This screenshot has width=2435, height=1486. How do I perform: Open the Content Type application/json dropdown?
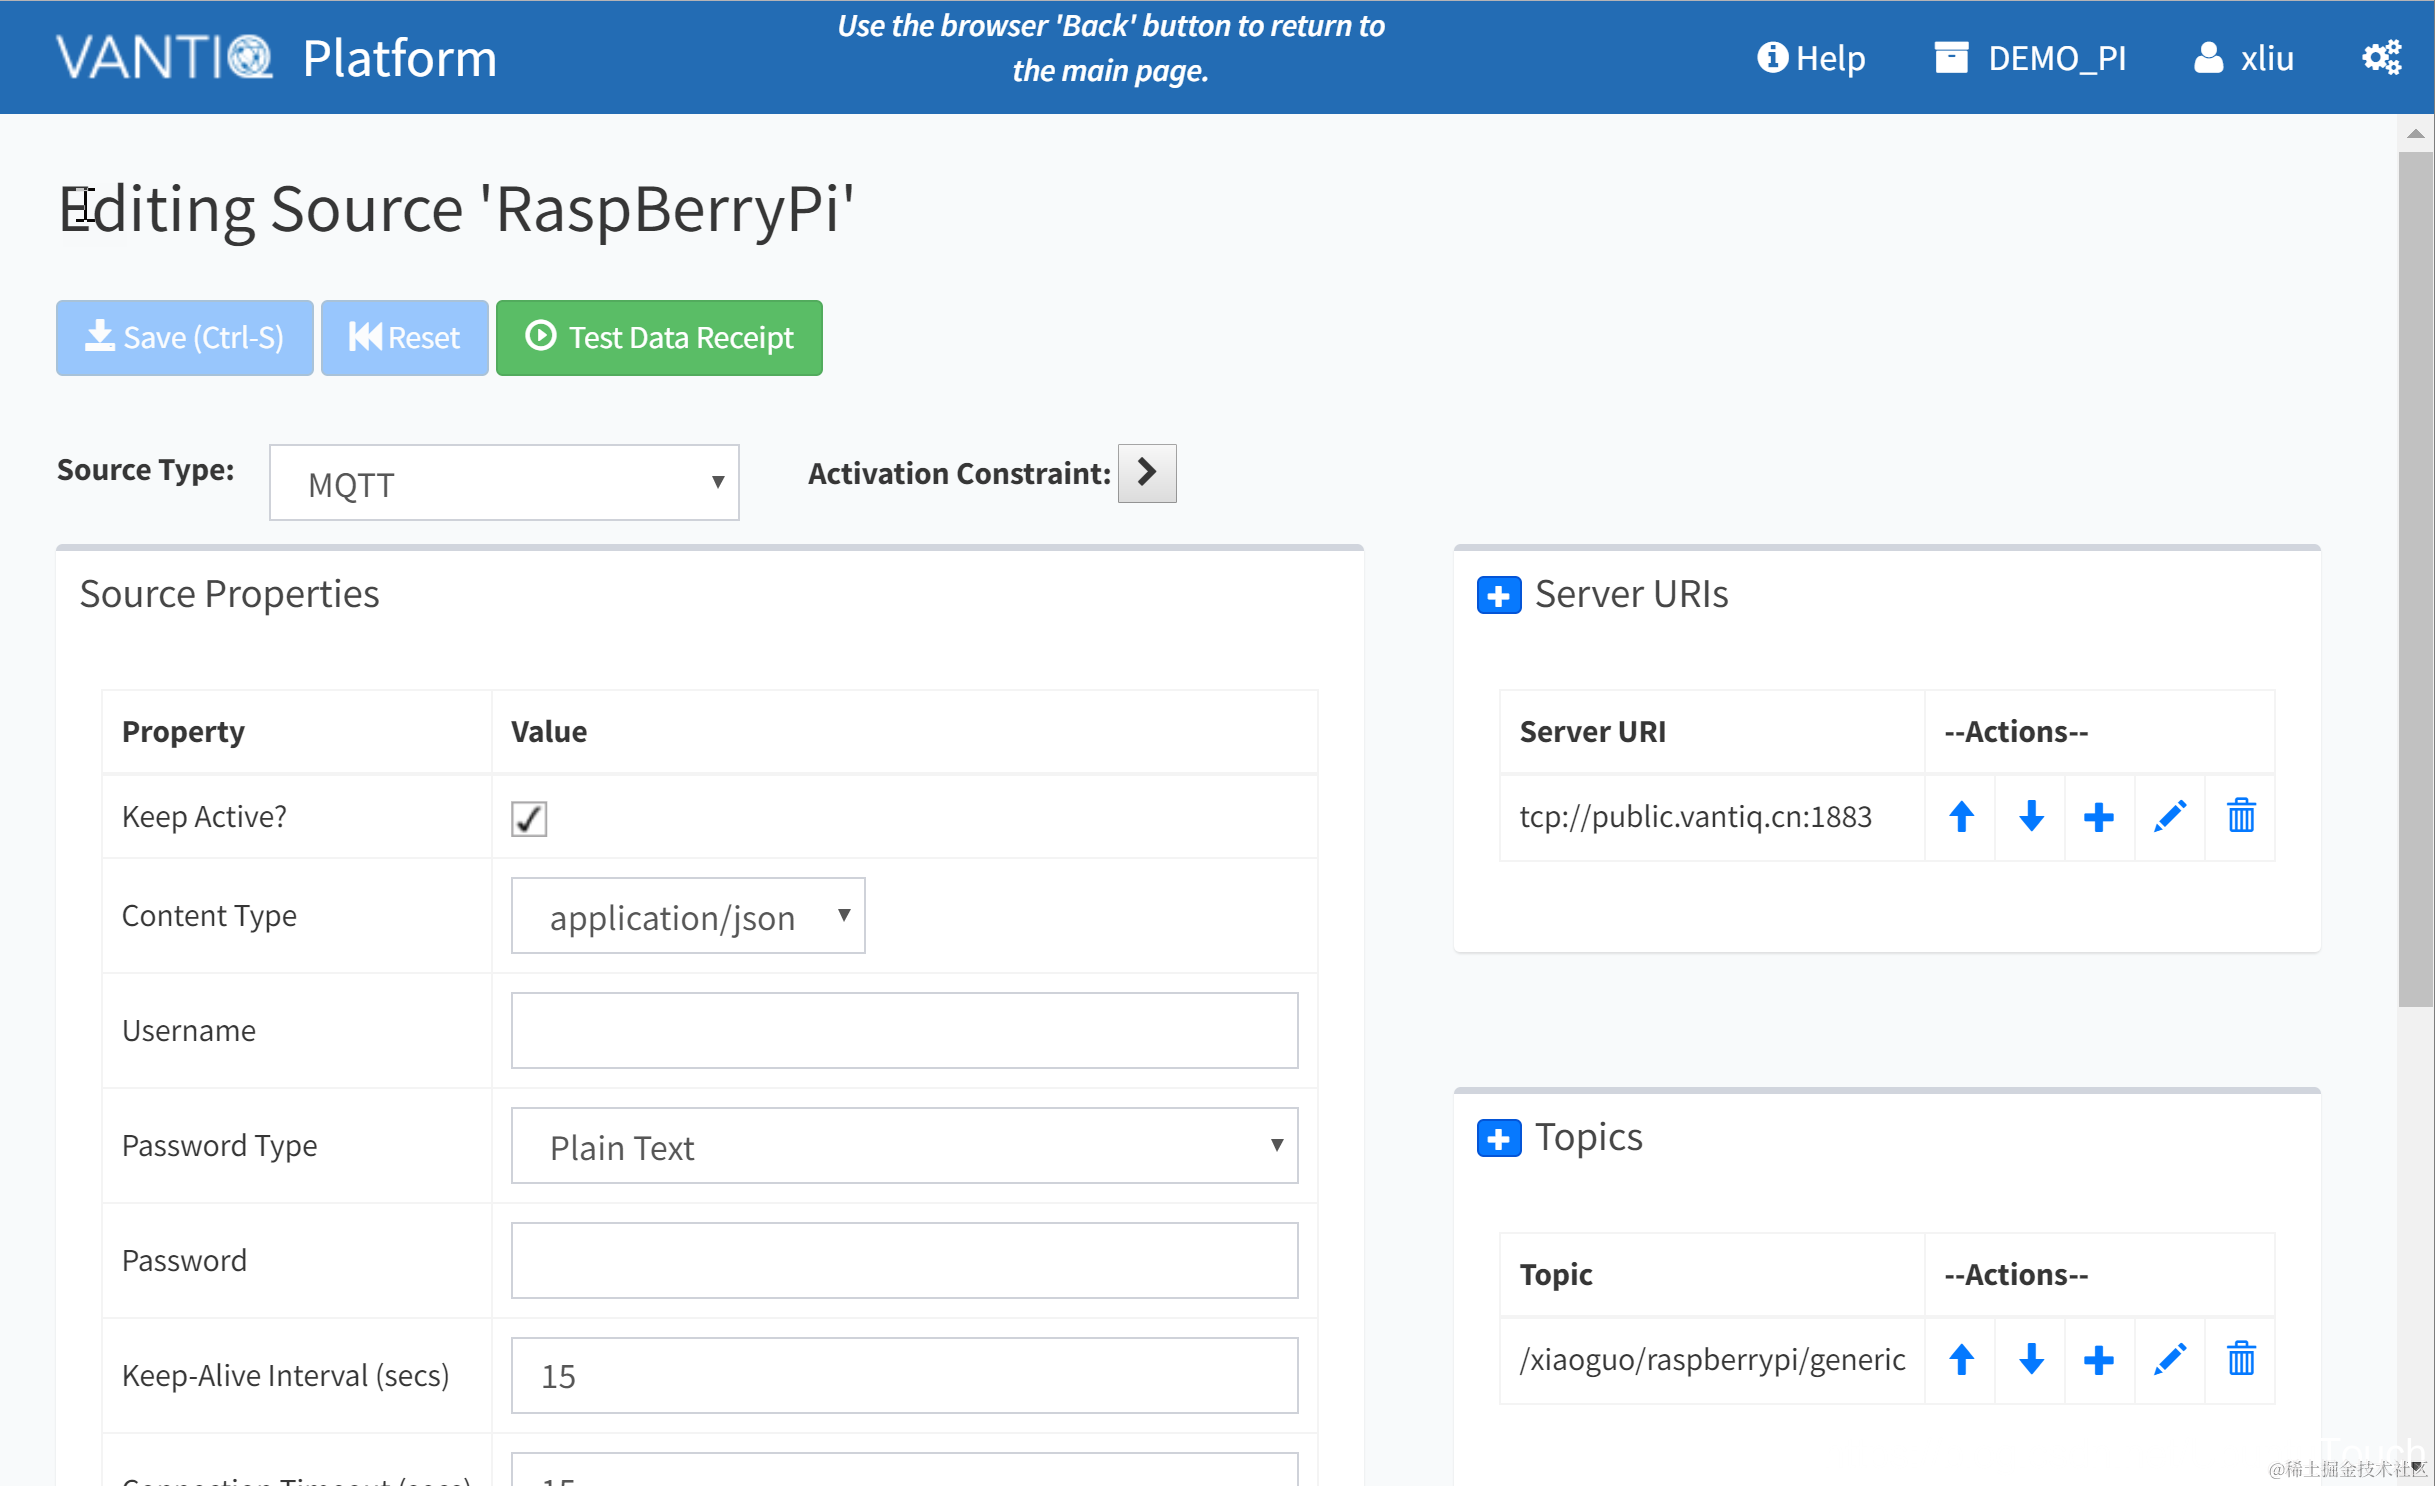click(687, 917)
